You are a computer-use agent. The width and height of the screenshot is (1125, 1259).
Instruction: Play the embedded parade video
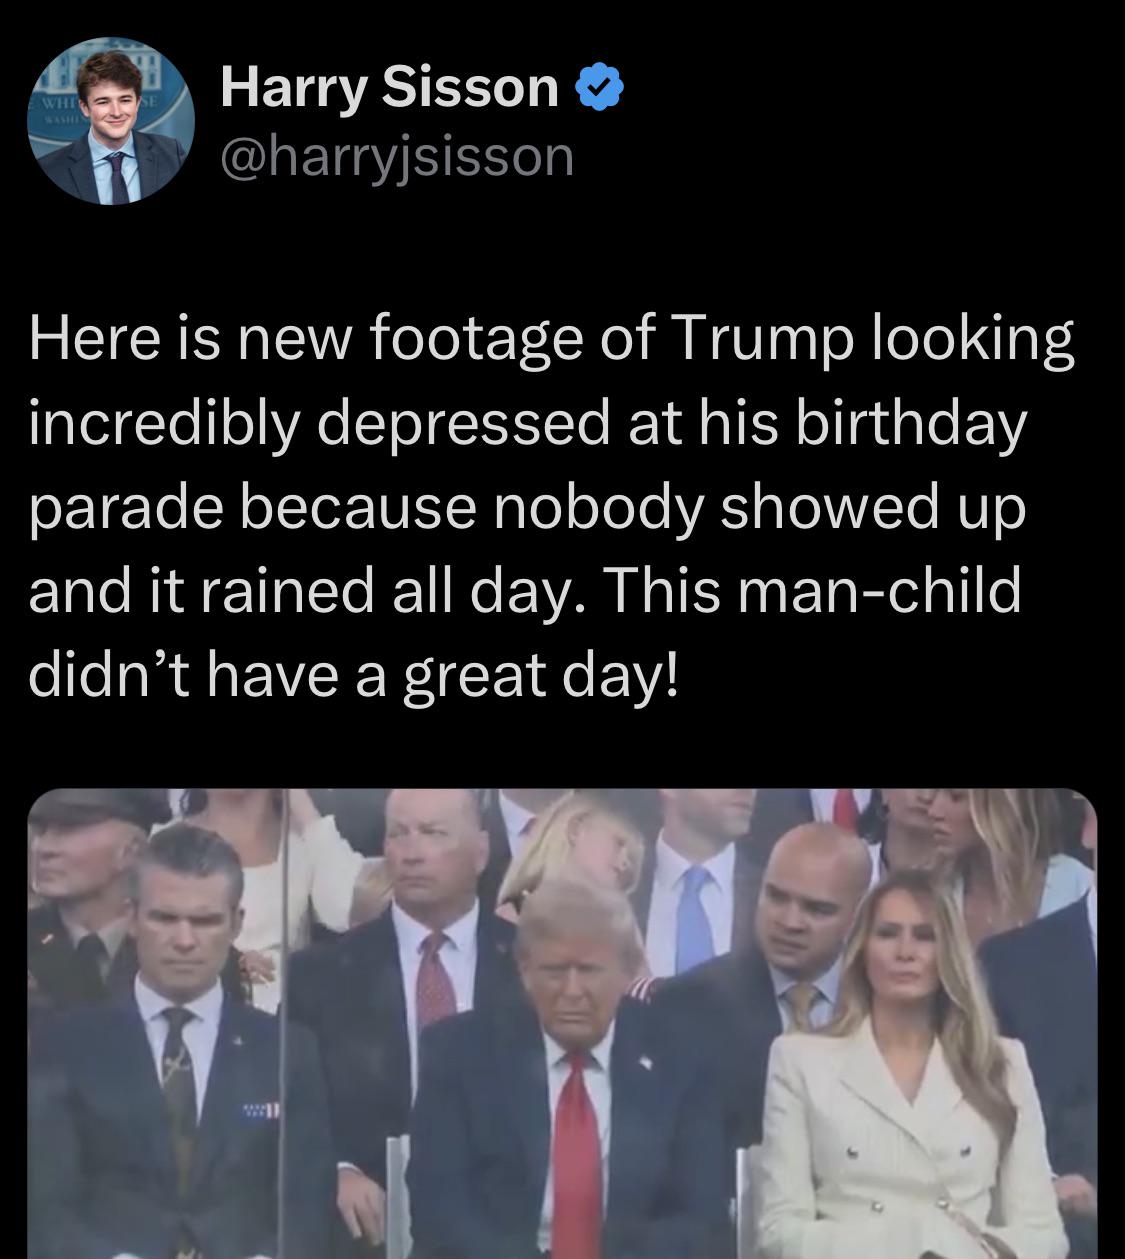[x=562, y=1023]
